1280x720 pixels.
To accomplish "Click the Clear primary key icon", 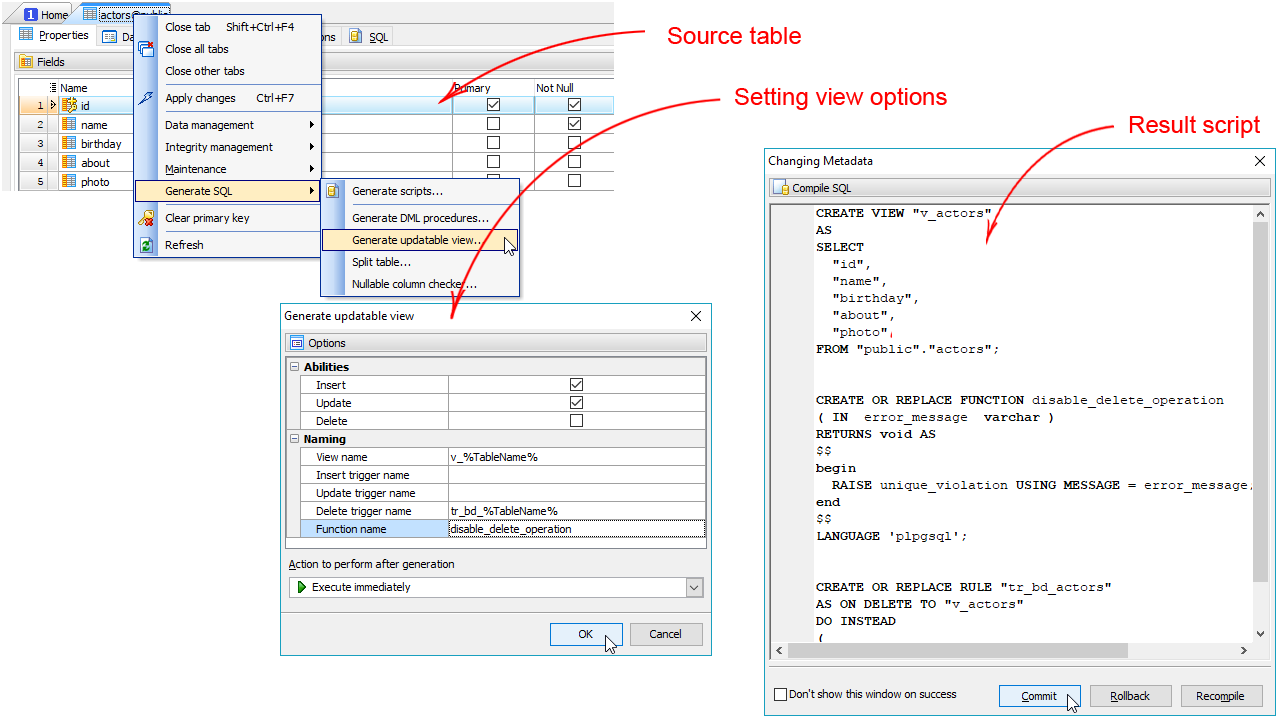I will (147, 218).
